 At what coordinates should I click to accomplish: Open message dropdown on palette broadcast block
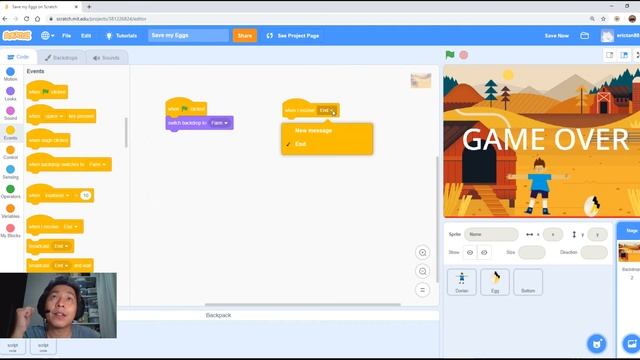(61, 246)
